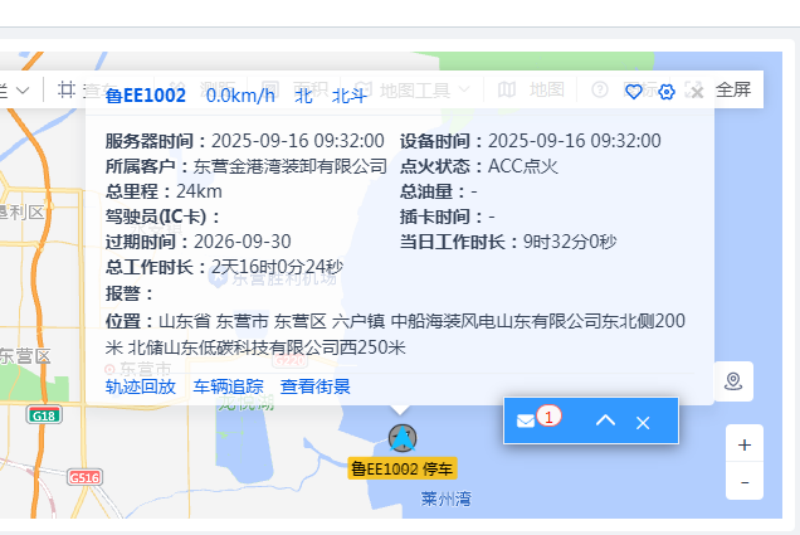Image resolution: width=800 pixels, height=535 pixels.
Task: Click the yellow 鲁EE1002 停车 label
Action: pyautogui.click(x=402, y=468)
